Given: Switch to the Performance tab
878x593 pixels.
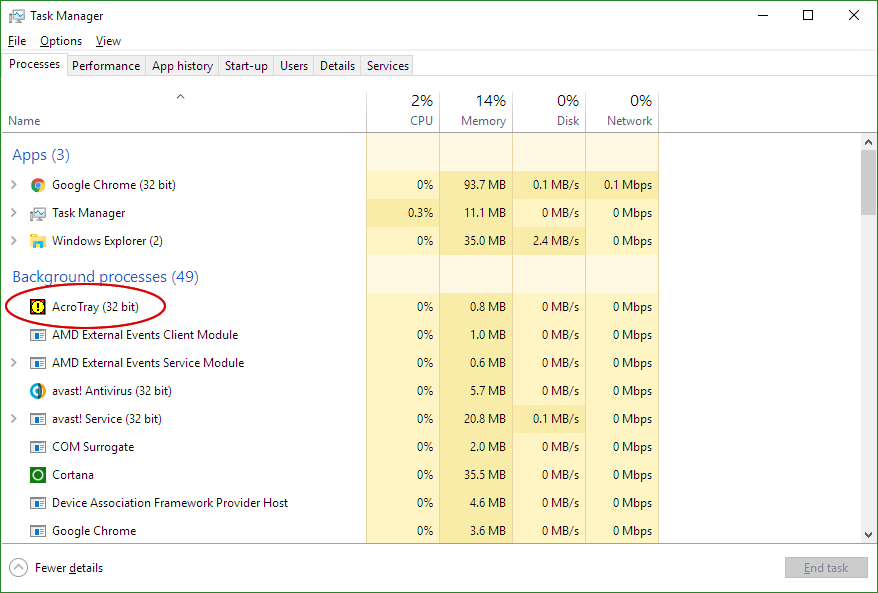Looking at the screenshot, I should 106,66.
